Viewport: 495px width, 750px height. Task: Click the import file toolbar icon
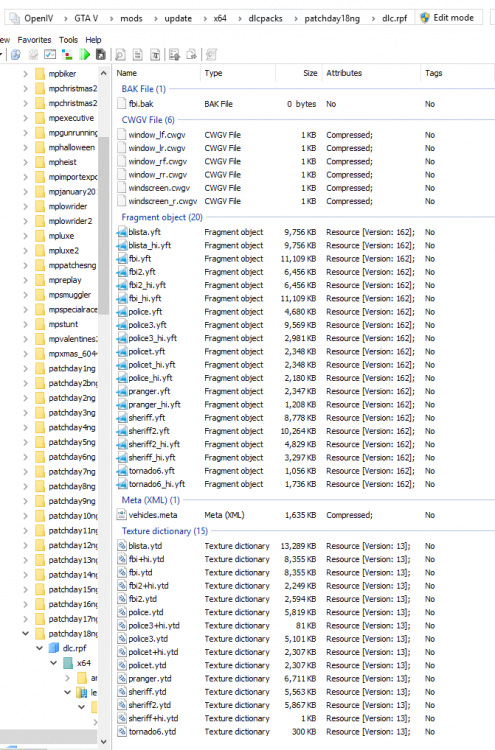pyautogui.click(x=175, y=55)
